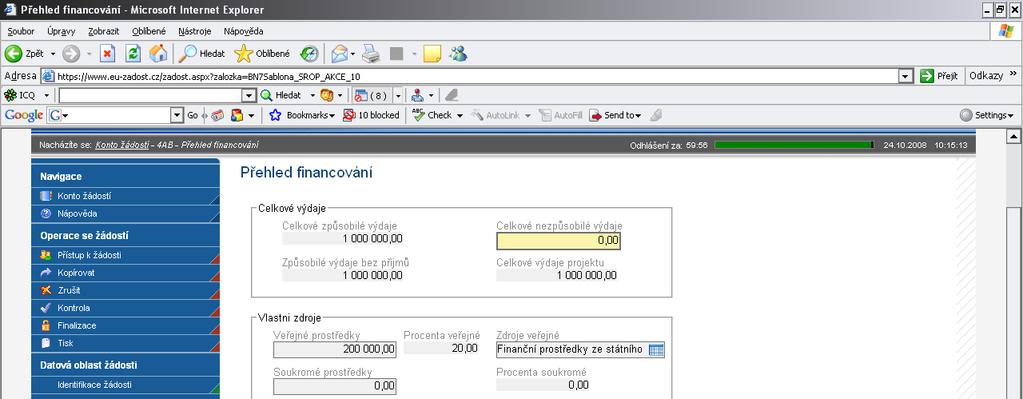The image size is (1023, 399).
Task: Open the Mail envelope icon
Action: pyautogui.click(x=339, y=53)
